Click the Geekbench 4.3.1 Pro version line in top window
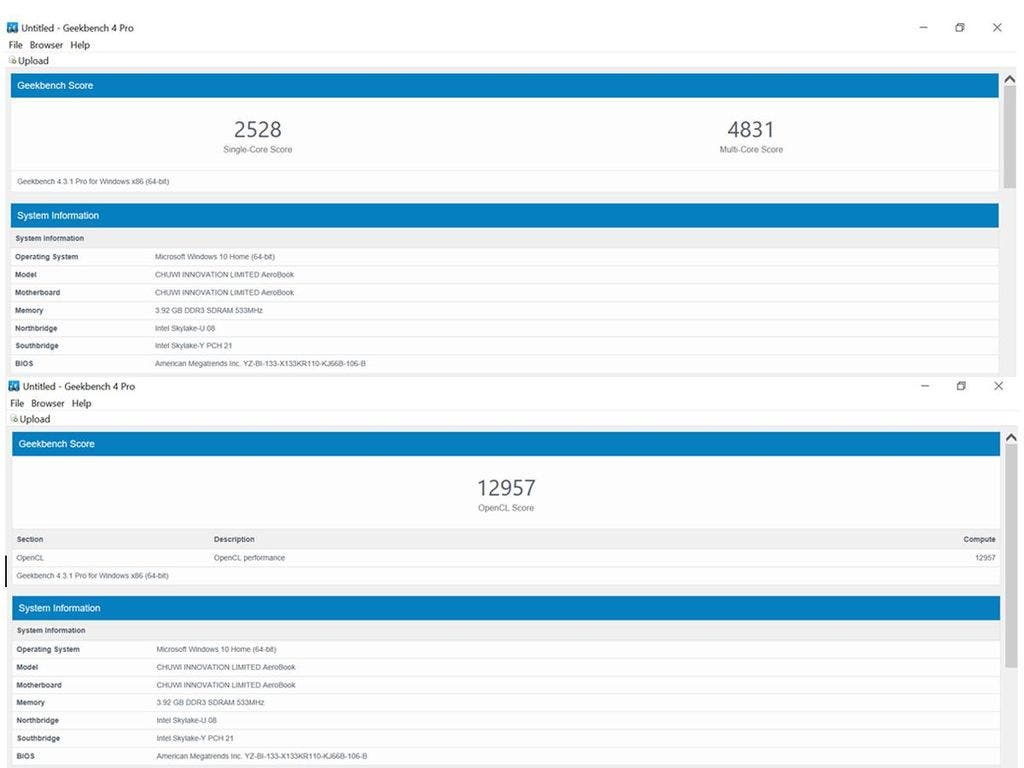The width and height of the screenshot is (1024, 768). (x=93, y=182)
